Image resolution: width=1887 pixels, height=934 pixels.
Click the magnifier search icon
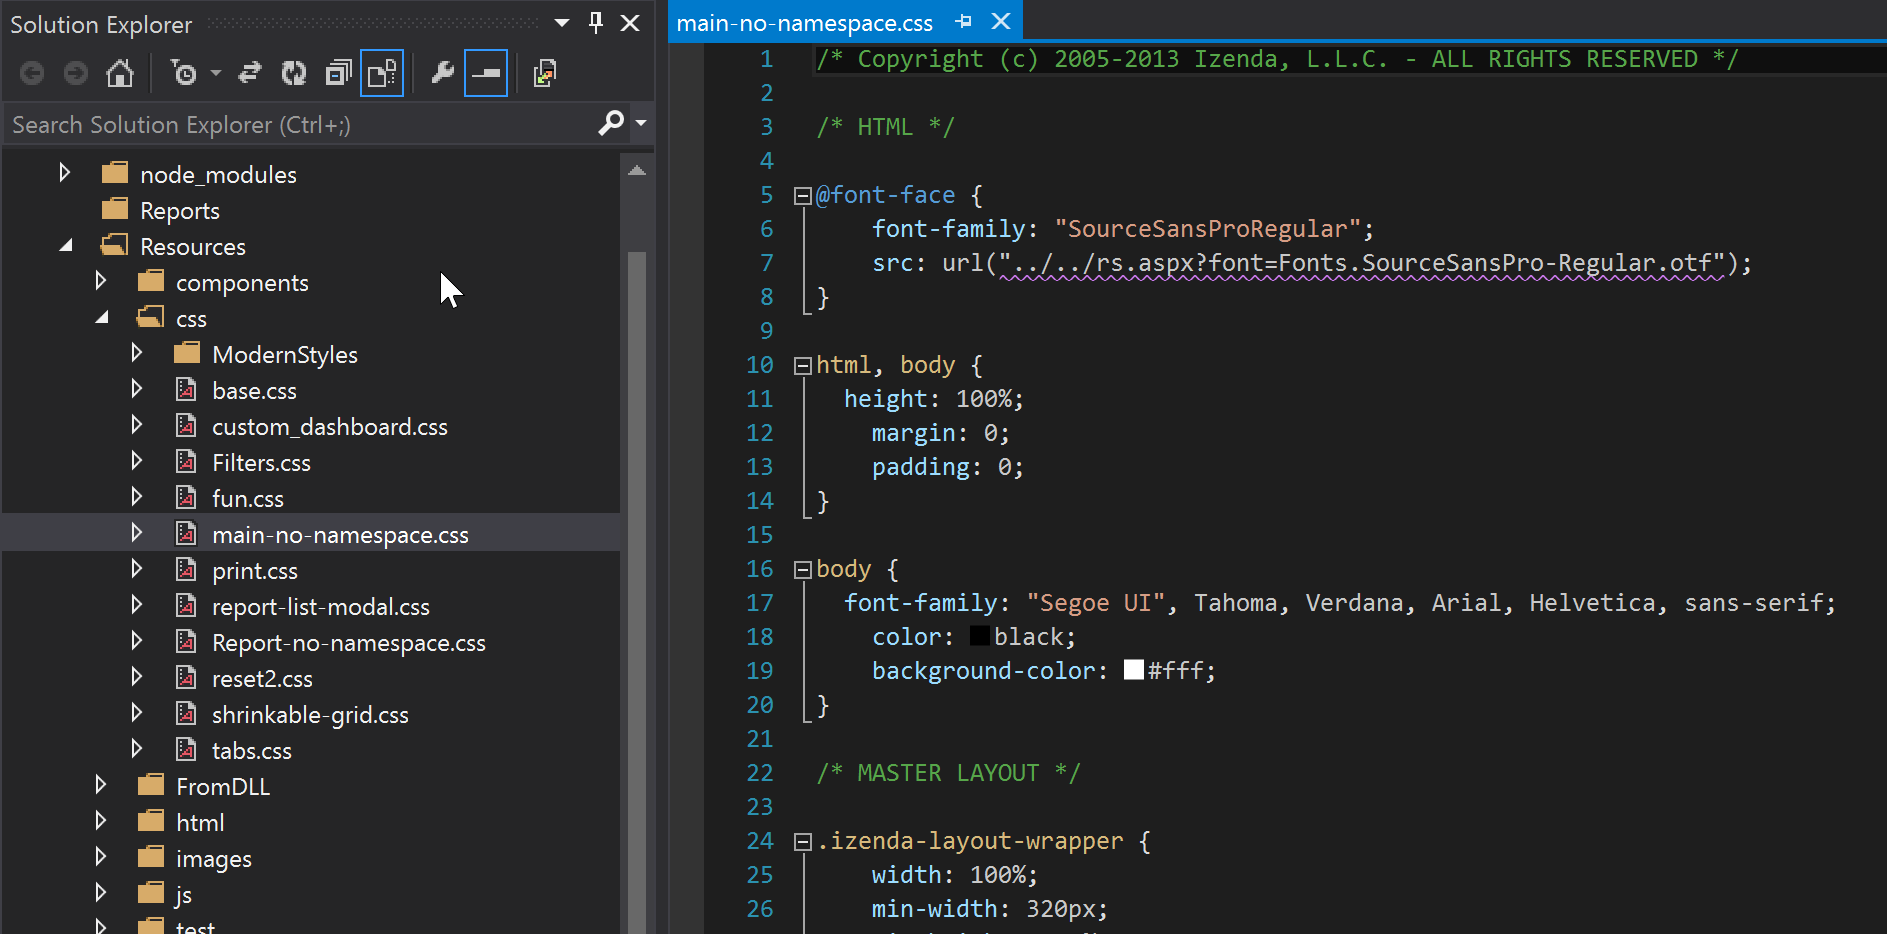pos(611,123)
